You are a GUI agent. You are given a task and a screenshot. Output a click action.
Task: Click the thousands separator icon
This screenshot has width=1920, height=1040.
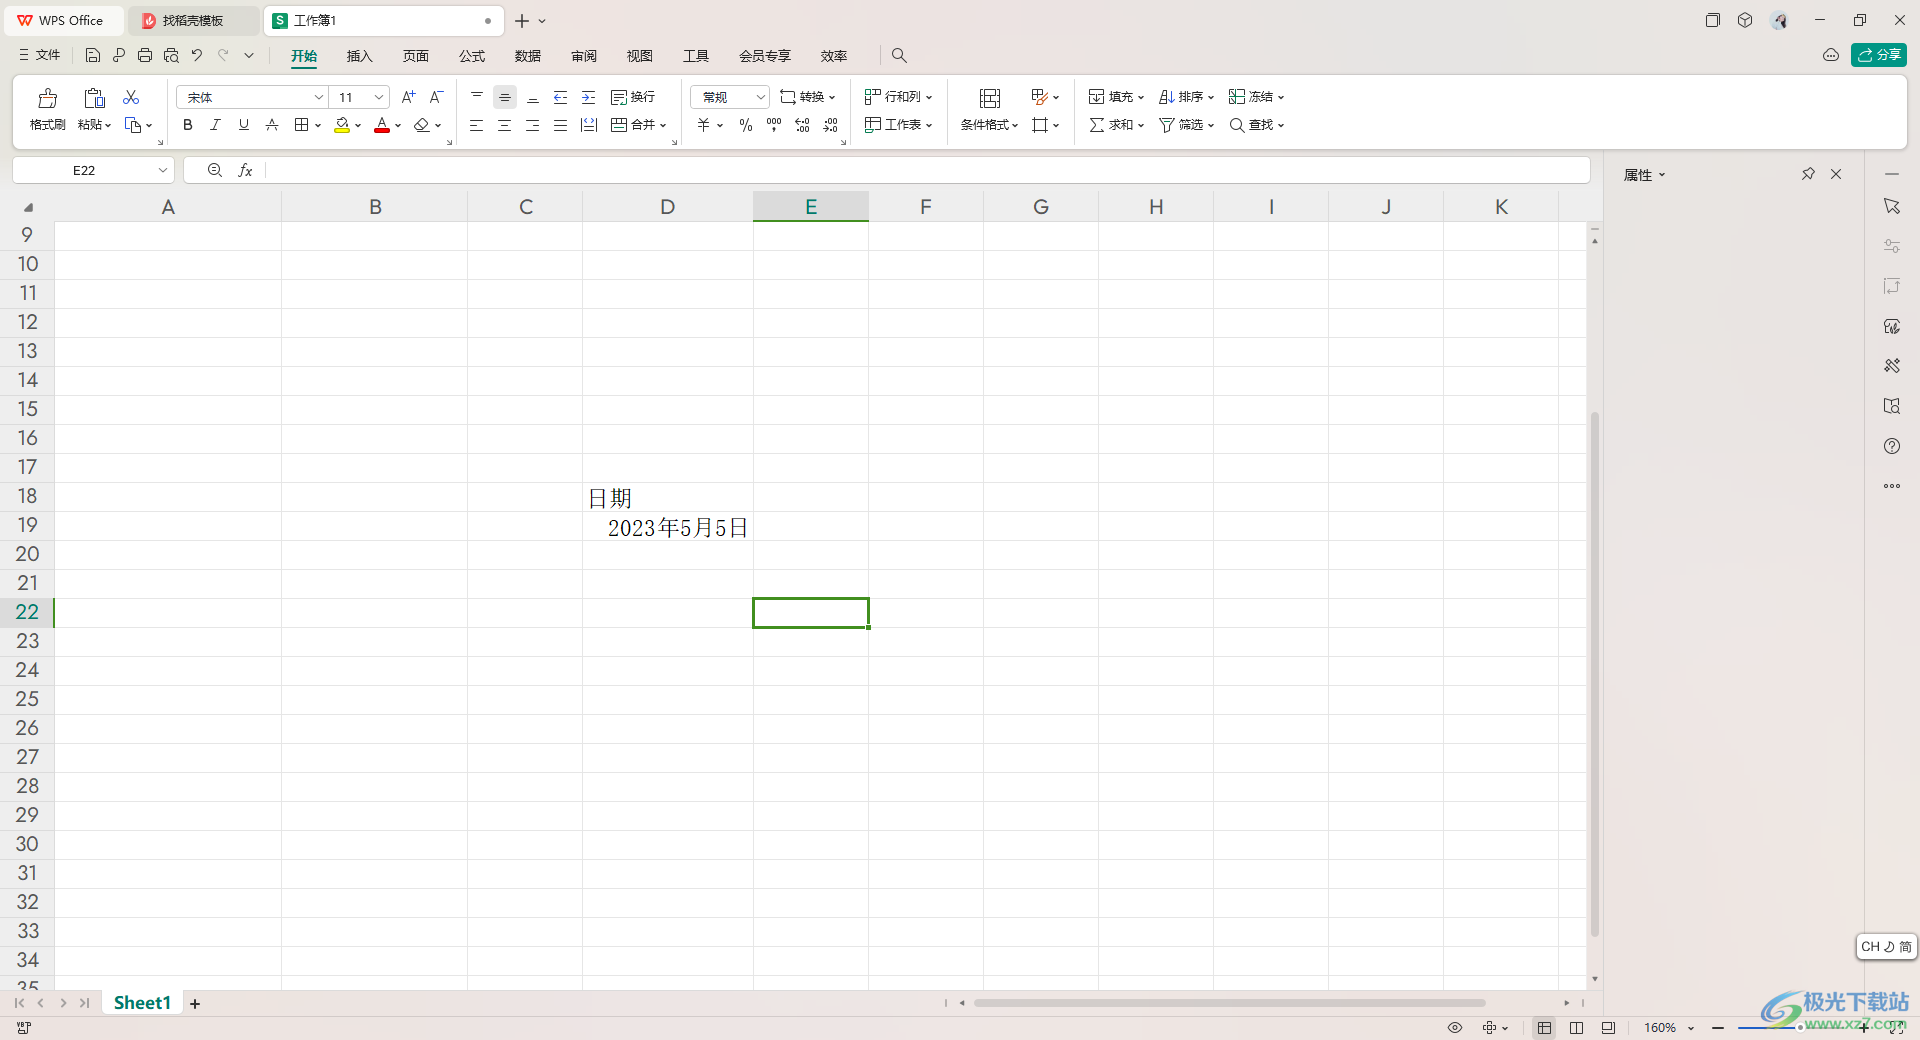pyautogui.click(x=774, y=125)
